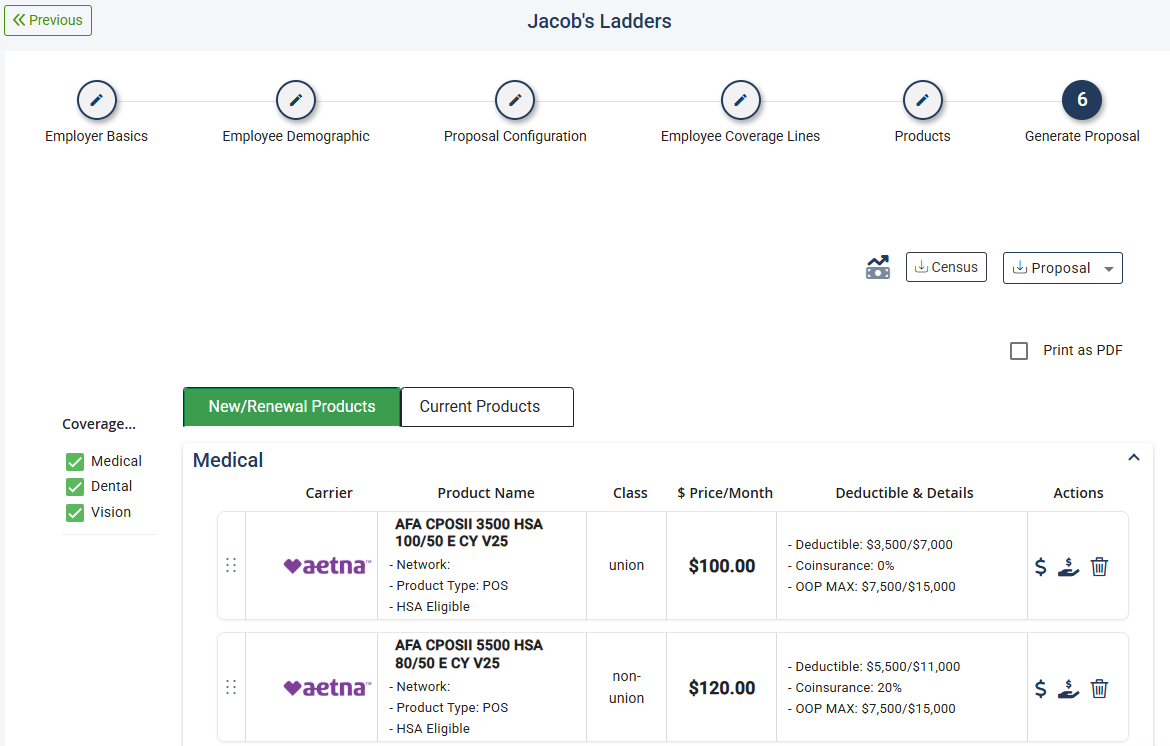Click the Employee Demographic step label
Image resolution: width=1170 pixels, height=746 pixels.
[295, 137]
